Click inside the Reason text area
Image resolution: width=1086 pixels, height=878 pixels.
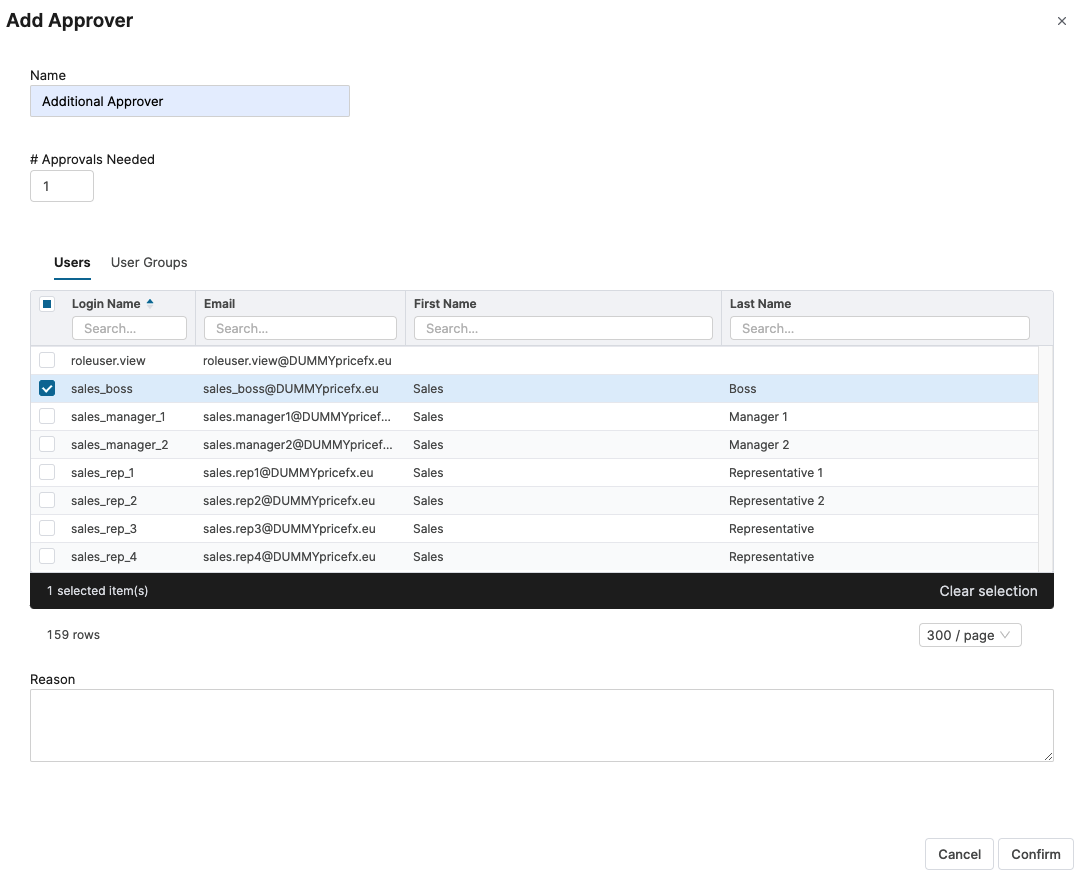click(x=541, y=725)
